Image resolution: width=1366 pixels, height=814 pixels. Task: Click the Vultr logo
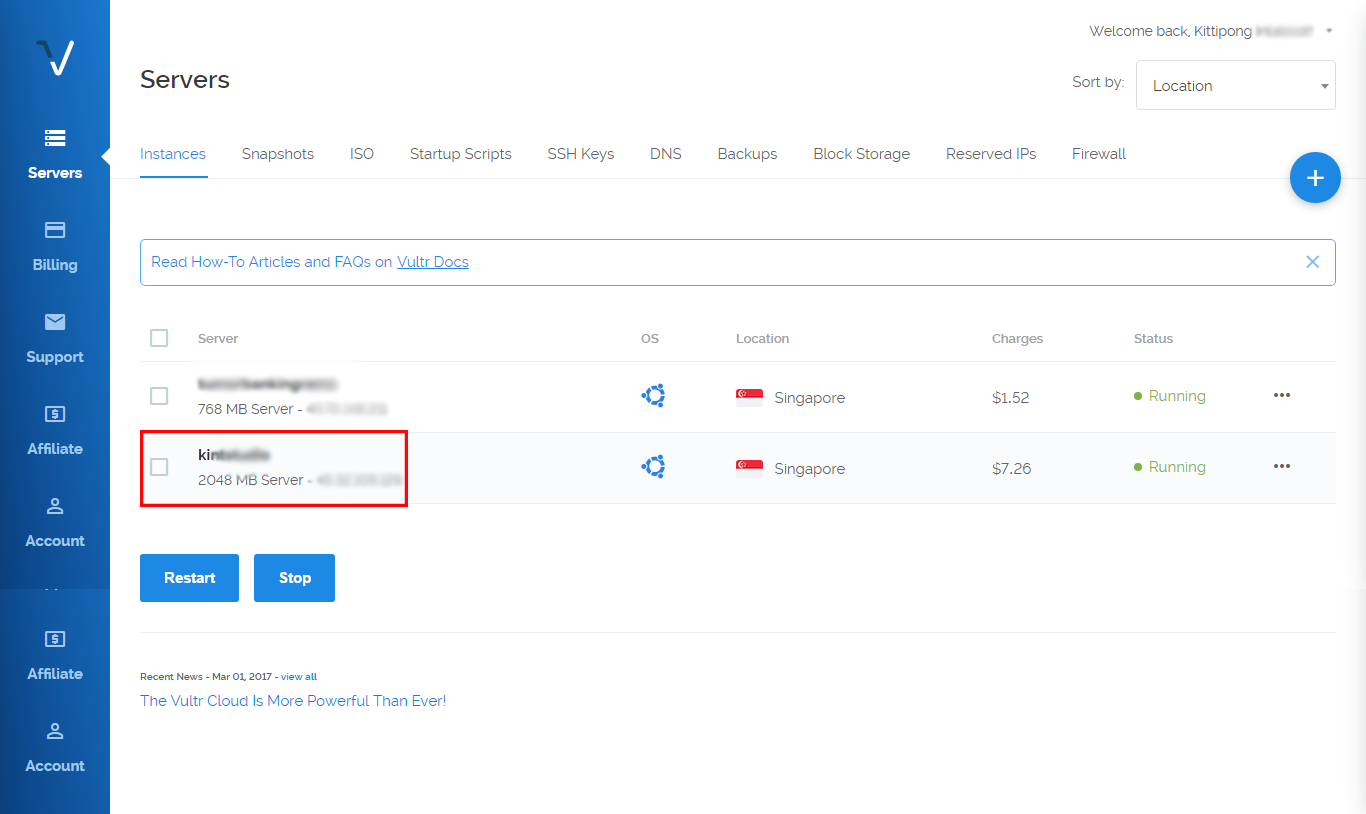55,57
